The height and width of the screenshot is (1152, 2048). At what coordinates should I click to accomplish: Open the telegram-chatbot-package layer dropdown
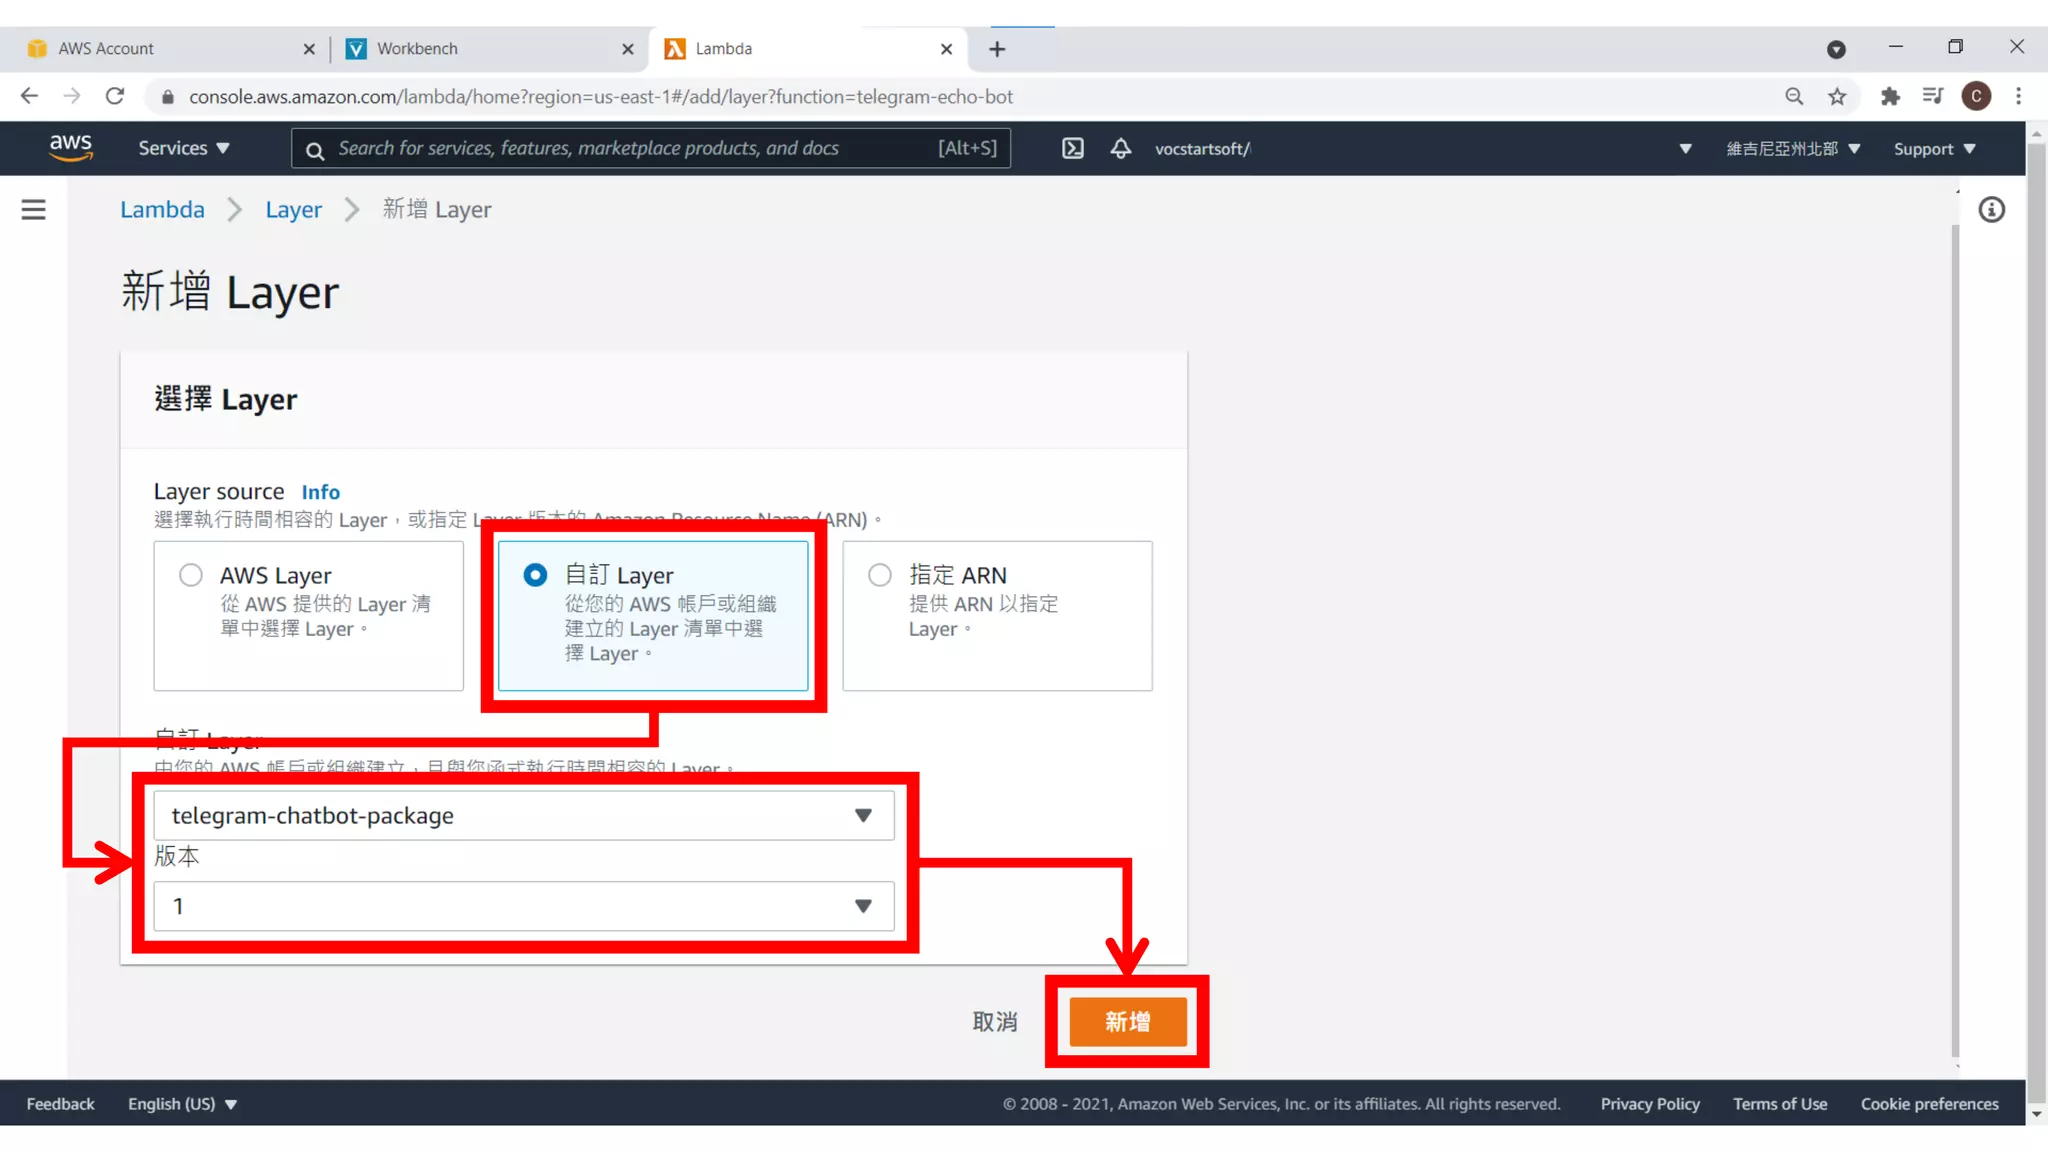click(x=523, y=816)
